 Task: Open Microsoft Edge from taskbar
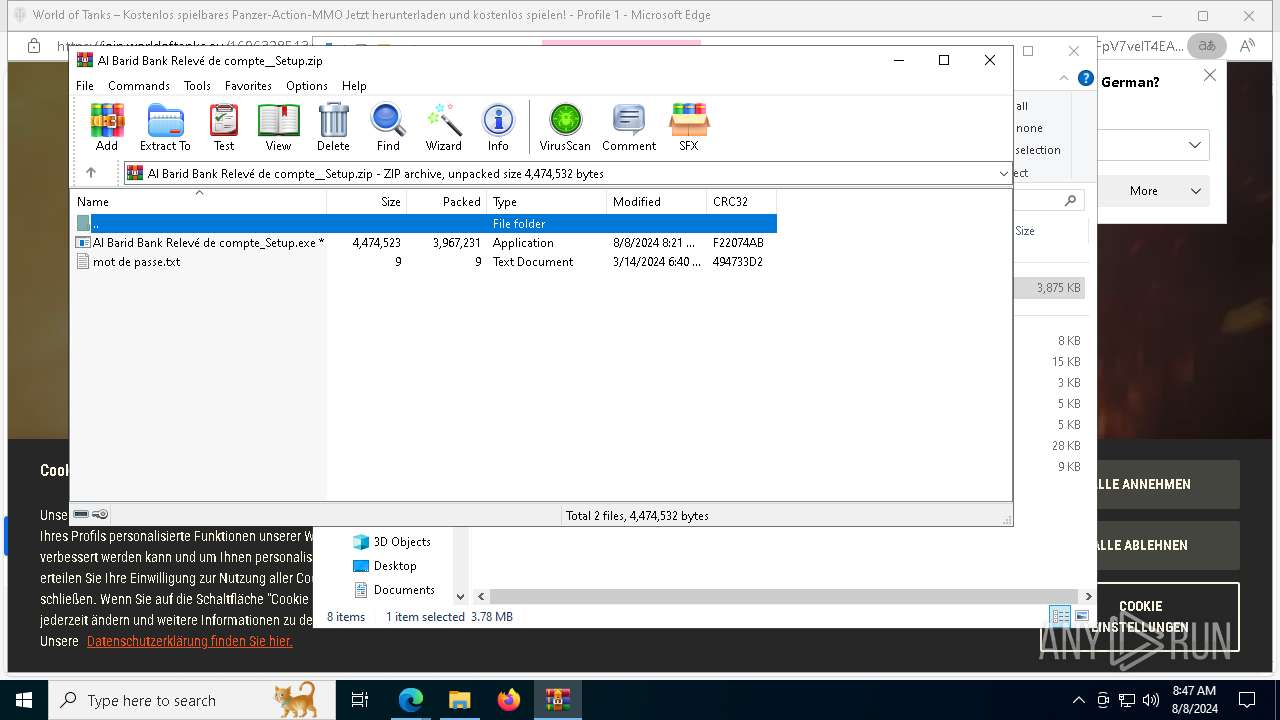click(x=411, y=700)
